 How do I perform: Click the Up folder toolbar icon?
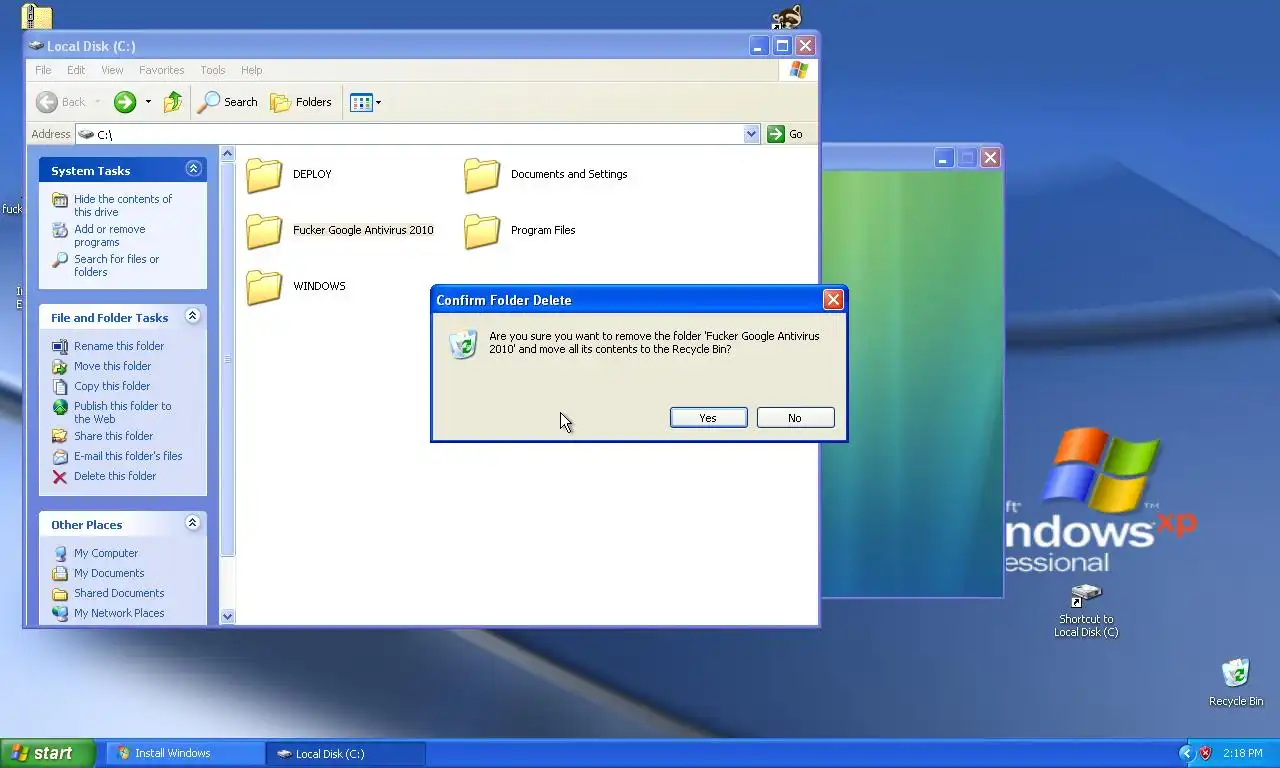(173, 102)
